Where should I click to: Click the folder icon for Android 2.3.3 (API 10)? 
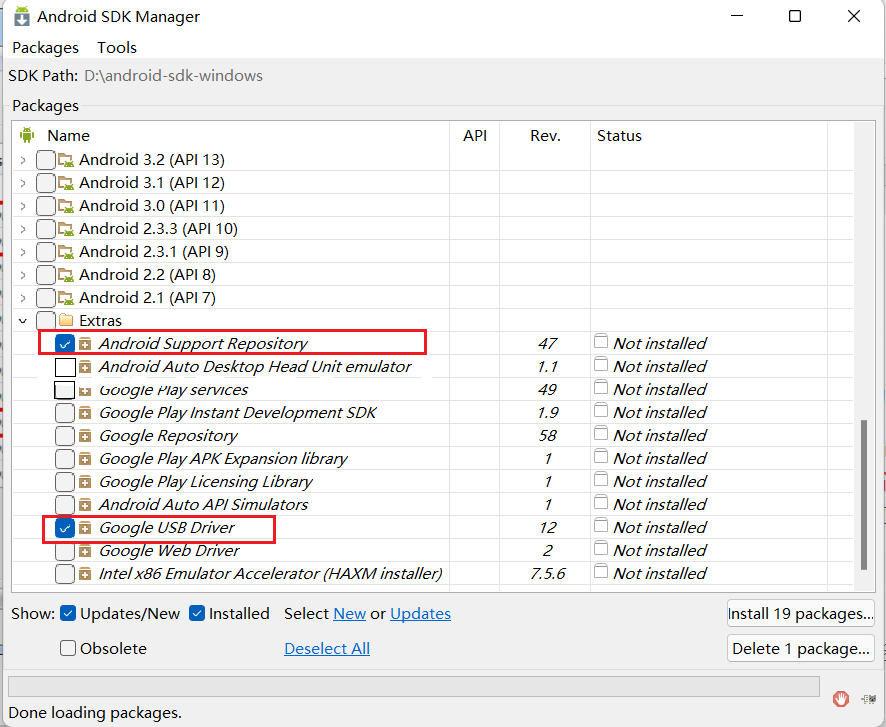click(66, 229)
